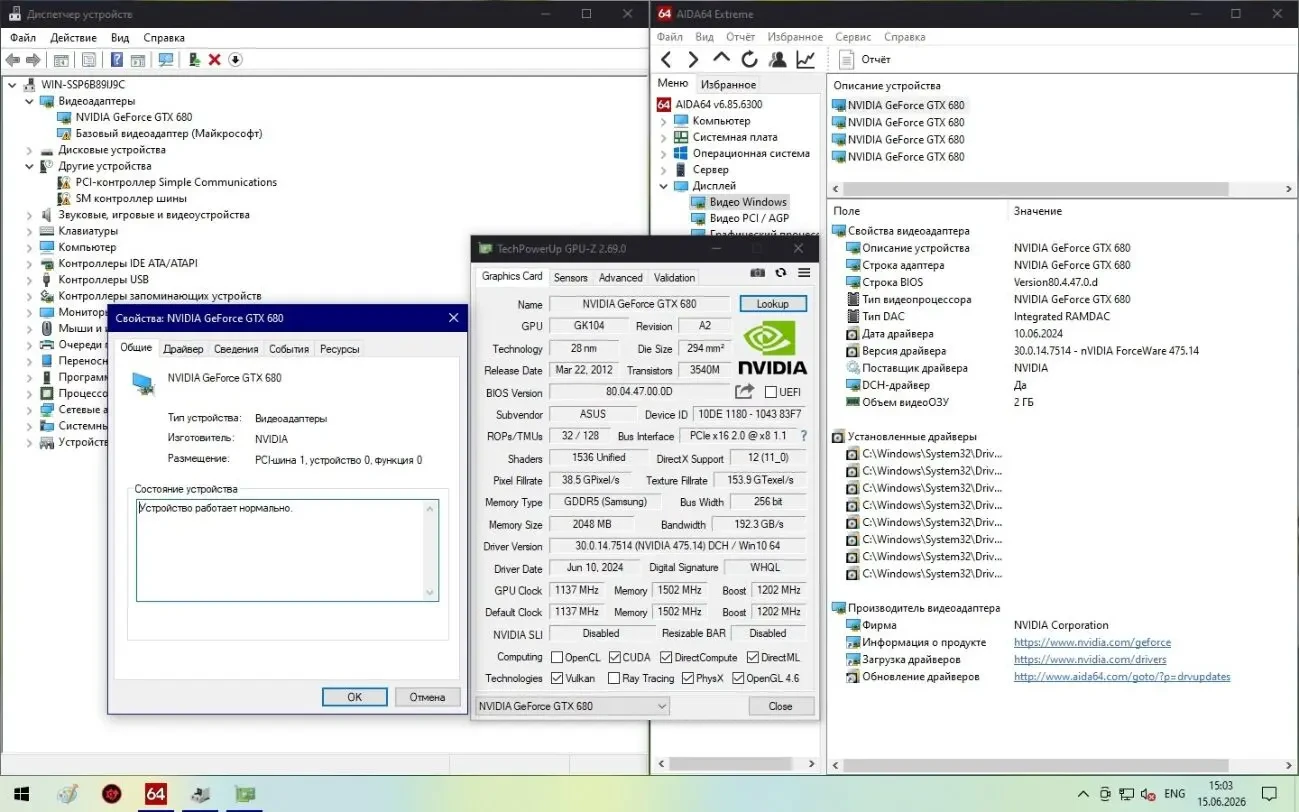Switch to the Sensors tab
Screen dimensions: 1299x812
571,278
